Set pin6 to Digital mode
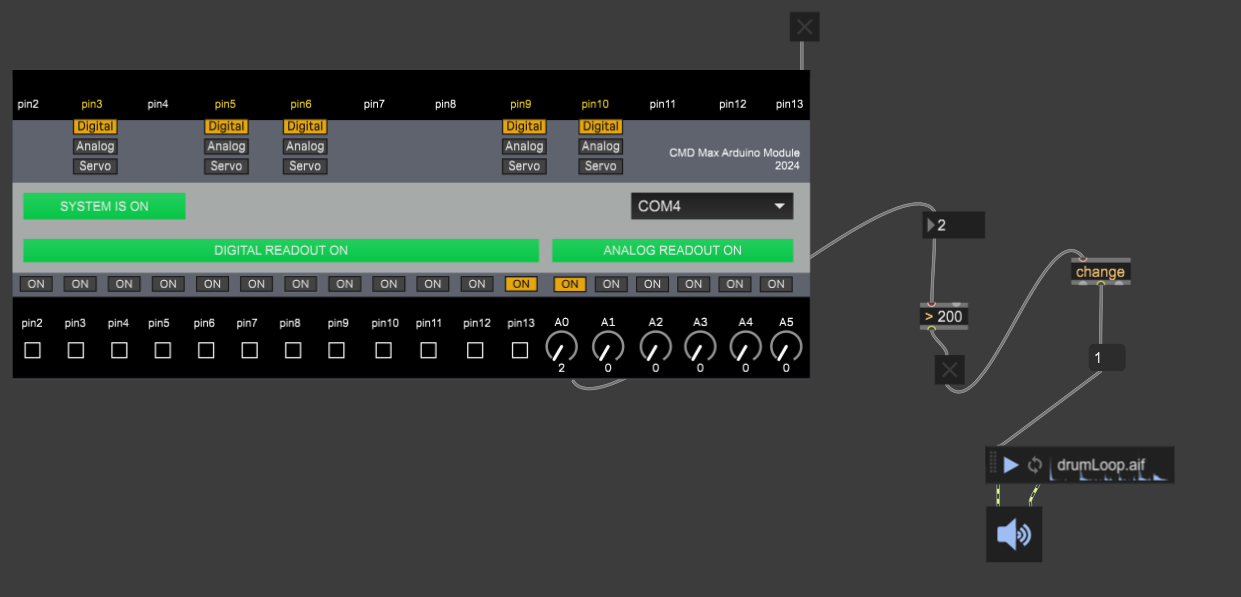Image resolution: width=1241 pixels, height=597 pixels. tap(305, 126)
